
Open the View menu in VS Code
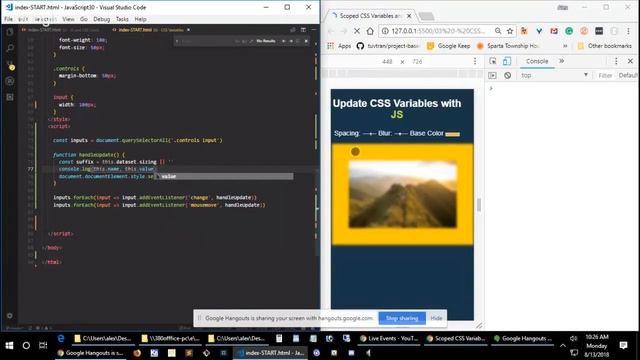click(x=68, y=19)
